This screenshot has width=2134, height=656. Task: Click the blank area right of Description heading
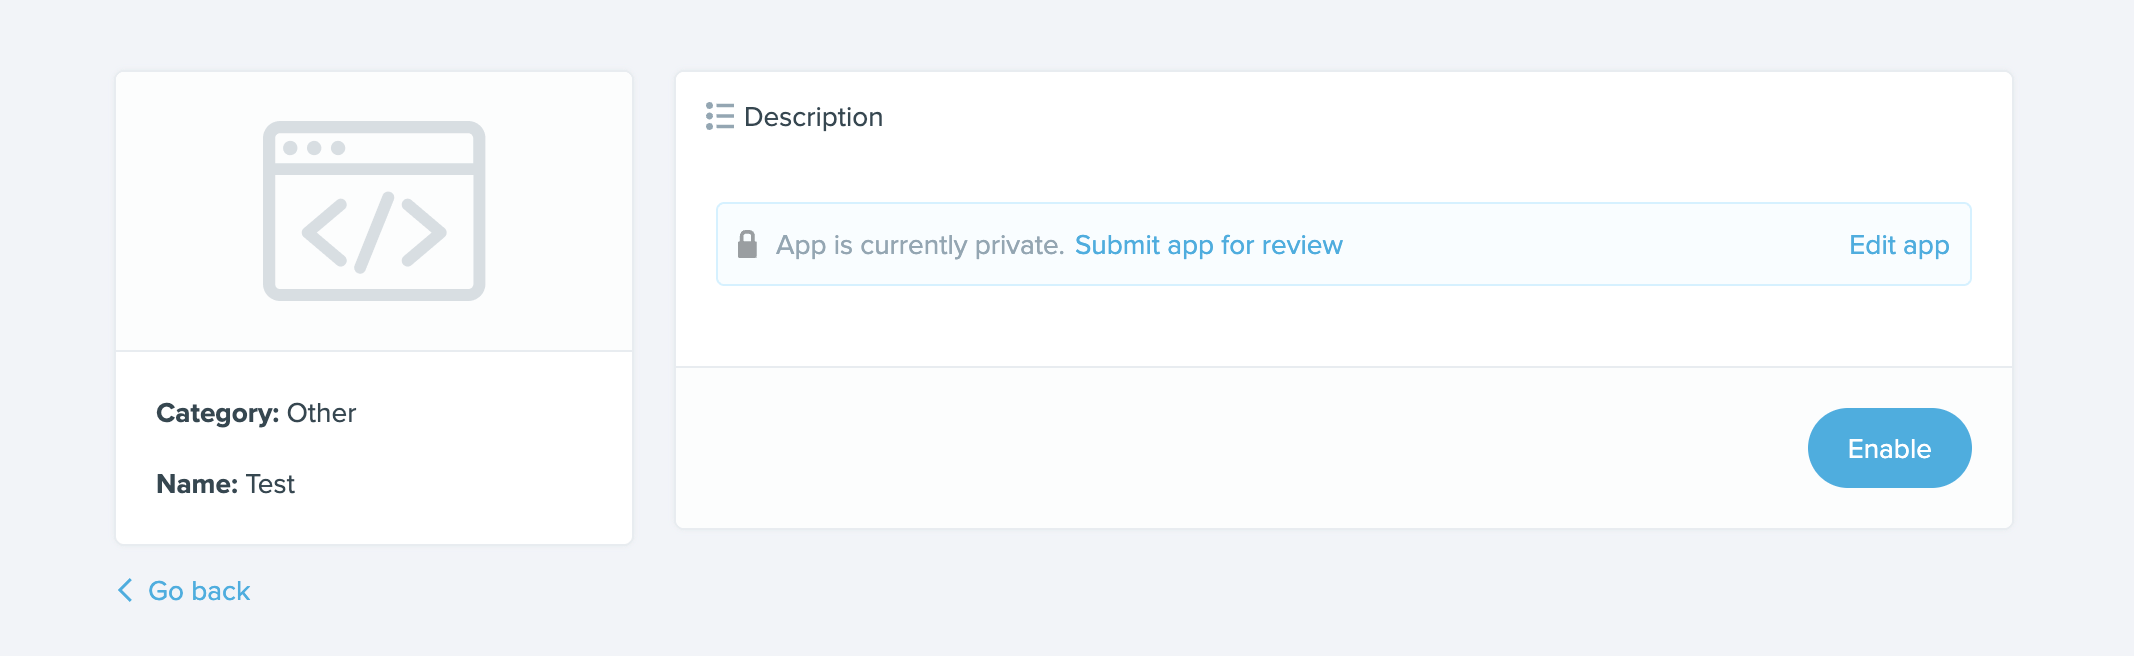coord(1400,117)
